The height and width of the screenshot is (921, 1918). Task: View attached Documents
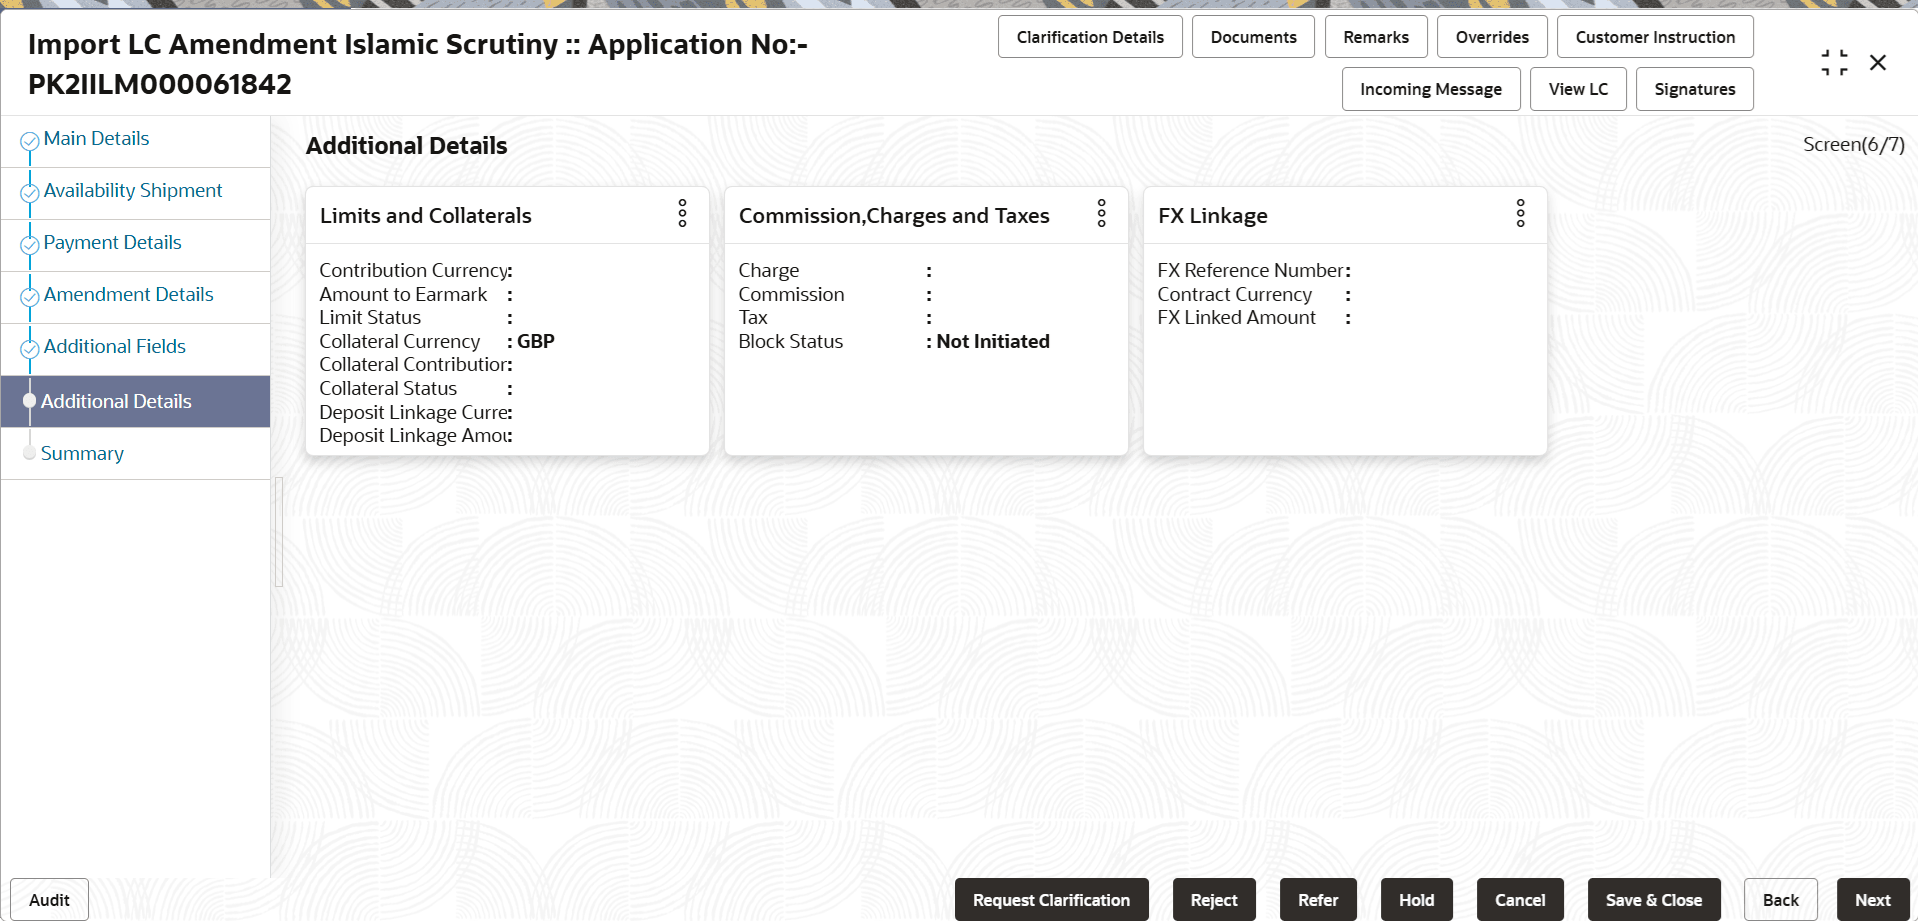click(x=1253, y=36)
